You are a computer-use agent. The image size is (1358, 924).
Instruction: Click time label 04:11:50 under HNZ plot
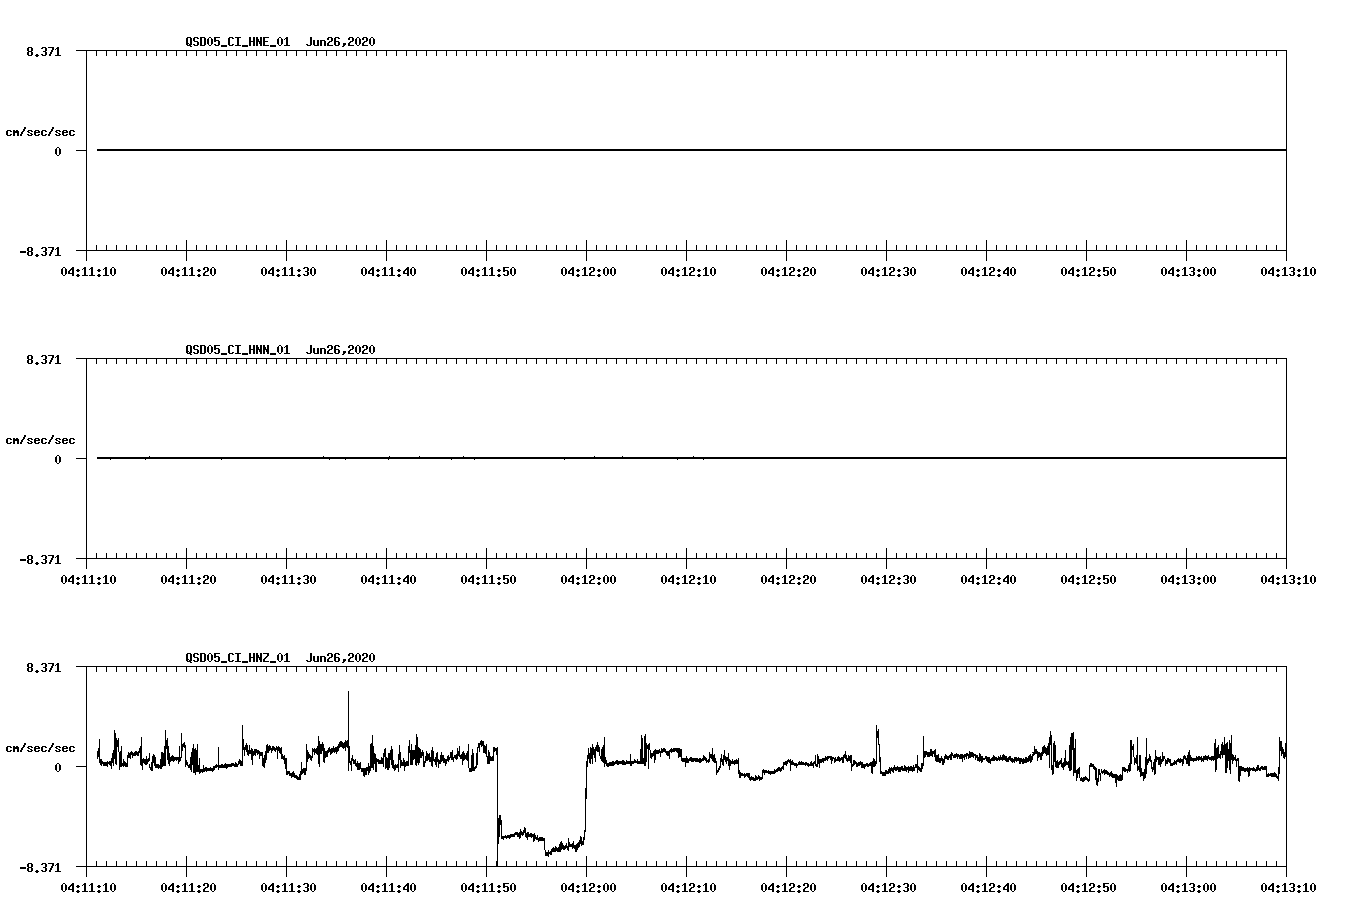[488, 887]
